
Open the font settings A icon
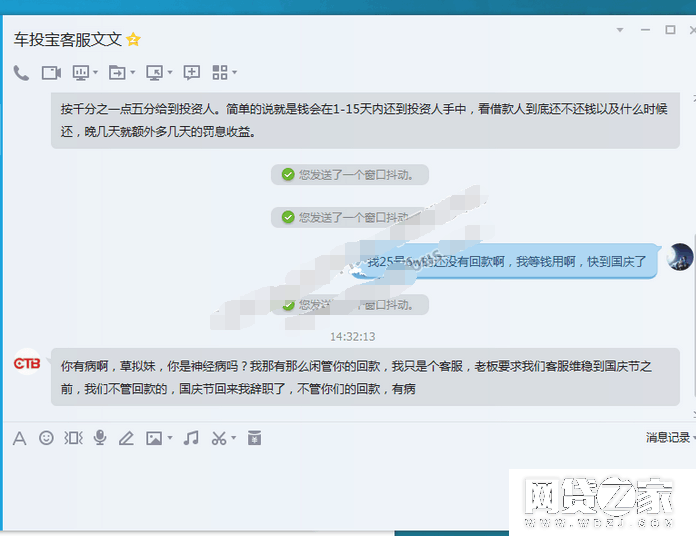click(x=20, y=439)
